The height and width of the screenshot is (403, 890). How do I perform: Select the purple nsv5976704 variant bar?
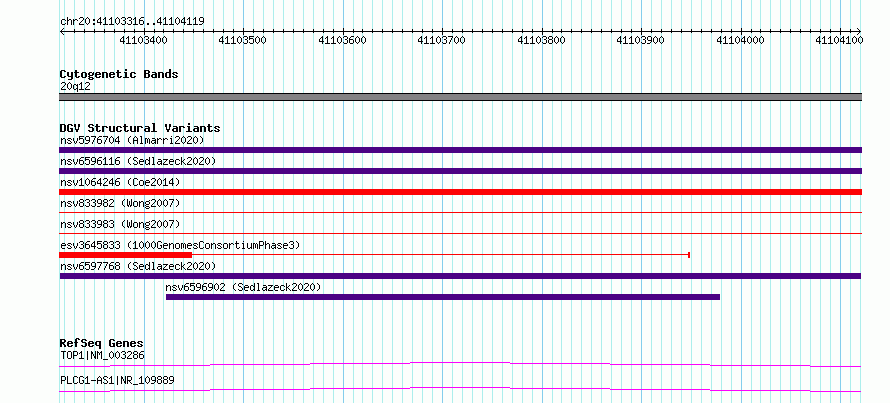460,150
